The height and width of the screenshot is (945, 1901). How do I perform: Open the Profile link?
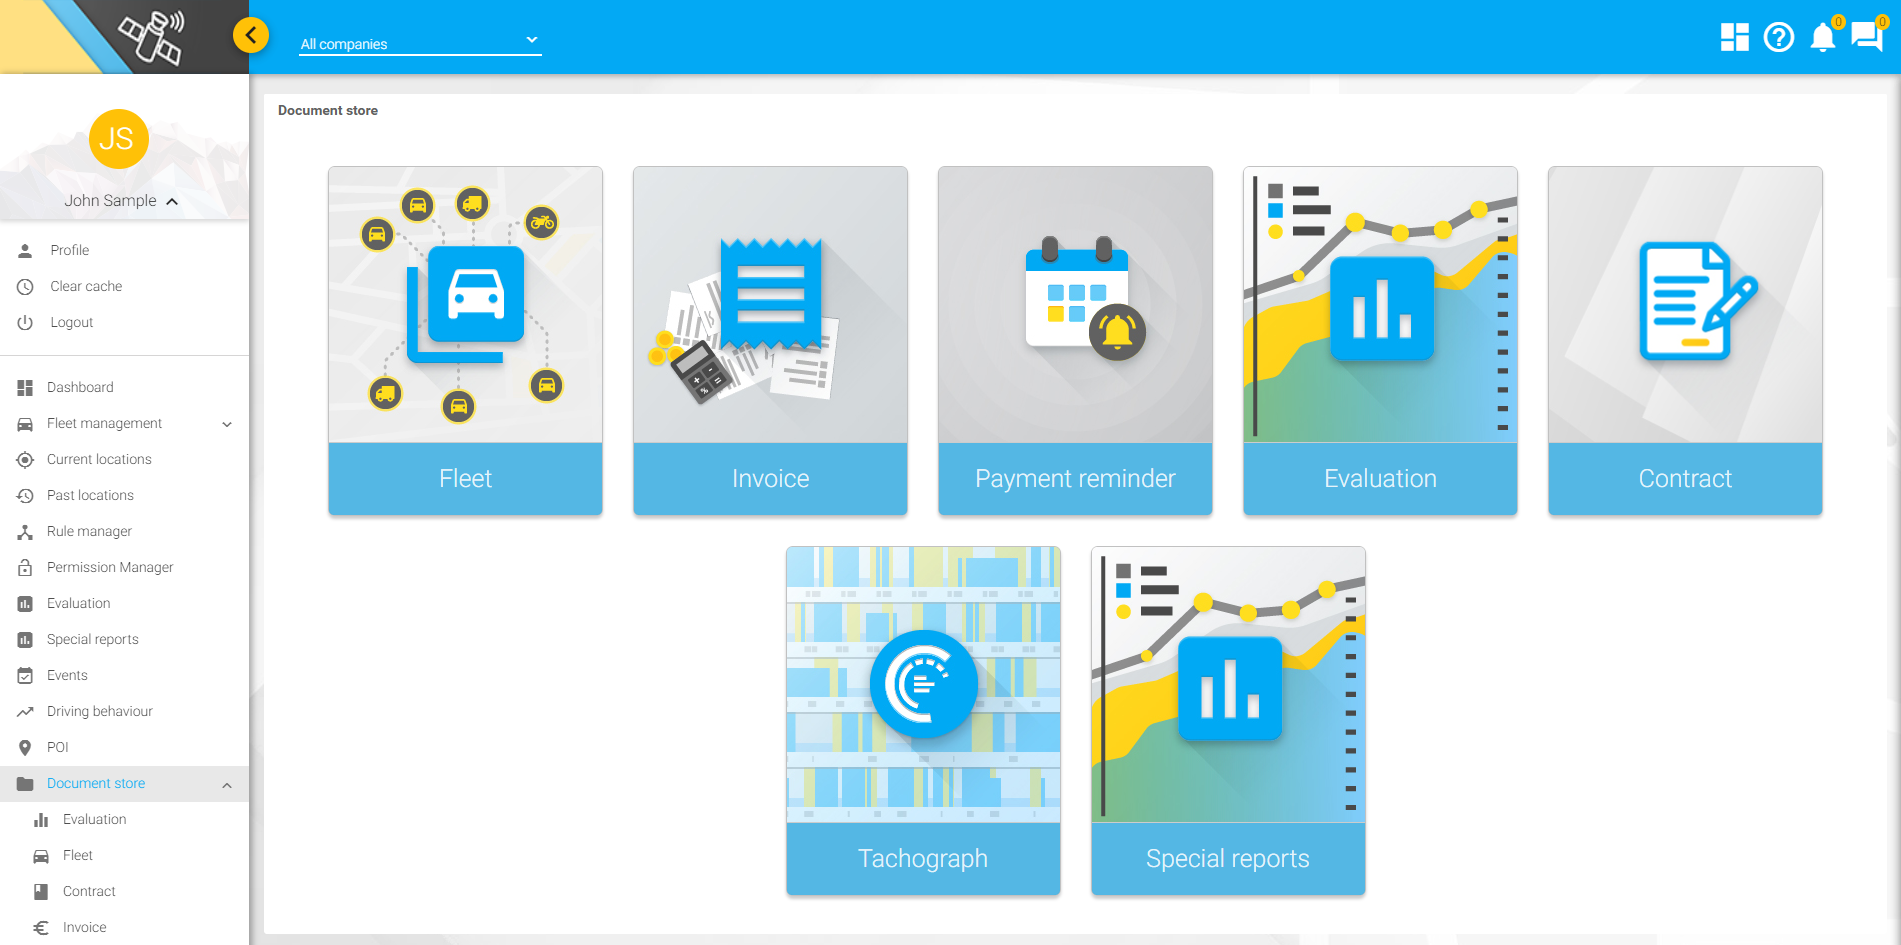pos(69,250)
